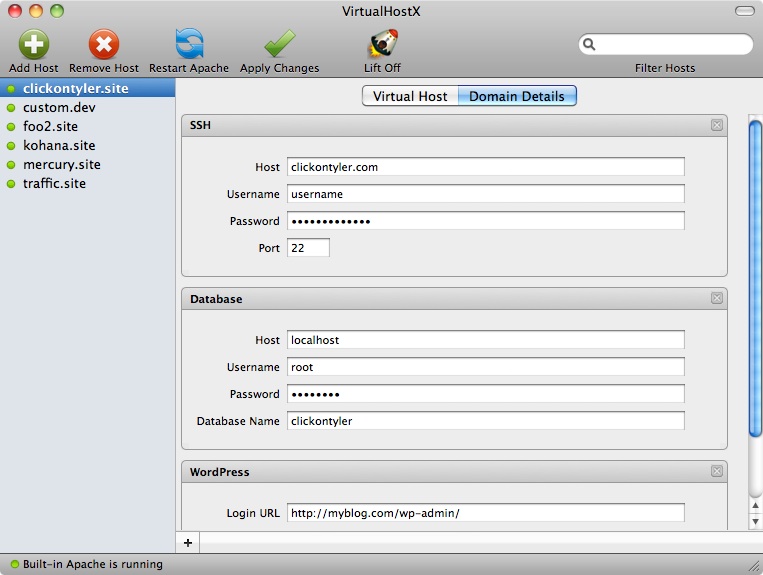Close the WordPress panel section
763x575 pixels.
(716, 471)
